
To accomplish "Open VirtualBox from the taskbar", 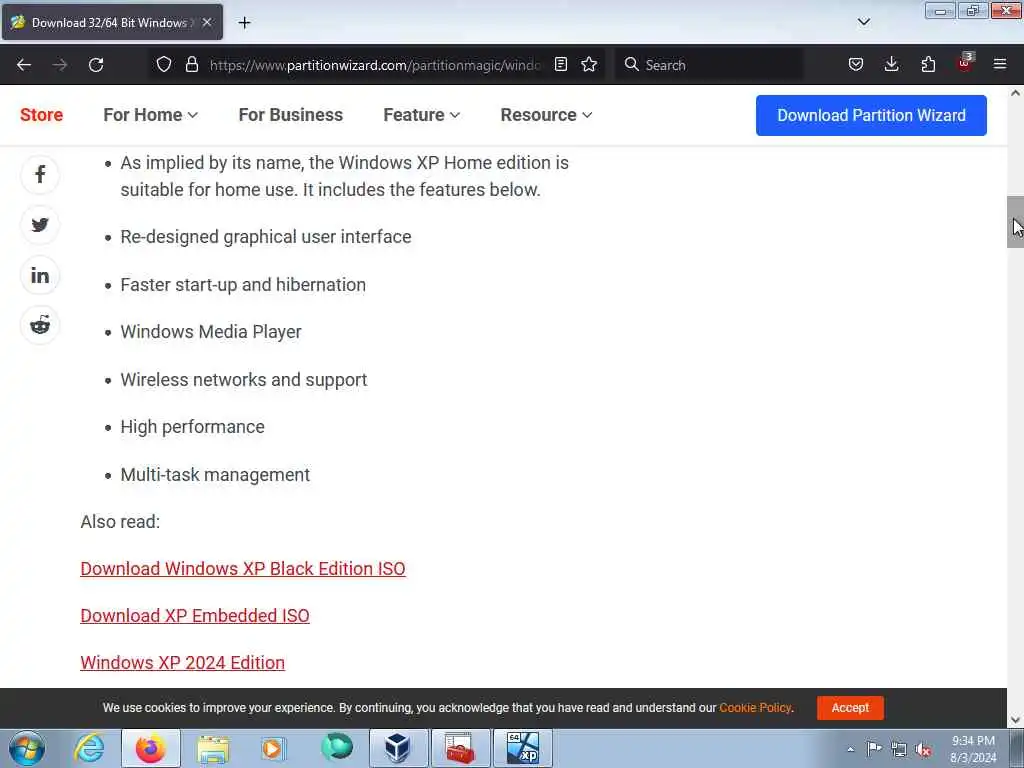I will tap(398, 748).
